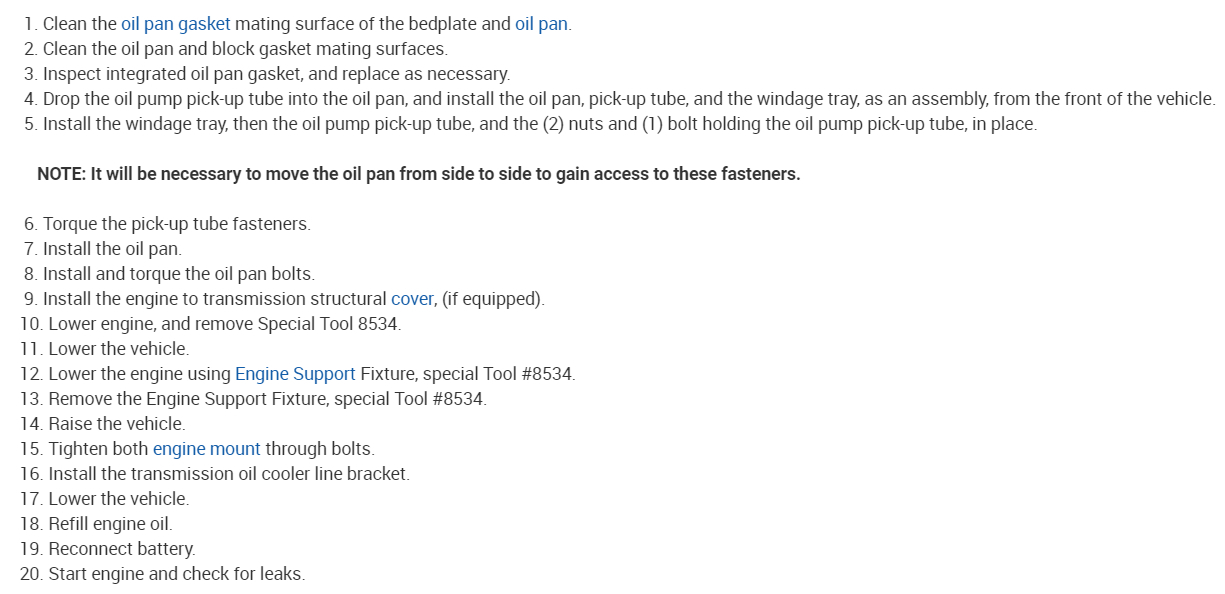Click step 10 'Lower engine, and remove Special Tool 8534'
This screenshot has height=594, width=1225.
click(x=224, y=324)
